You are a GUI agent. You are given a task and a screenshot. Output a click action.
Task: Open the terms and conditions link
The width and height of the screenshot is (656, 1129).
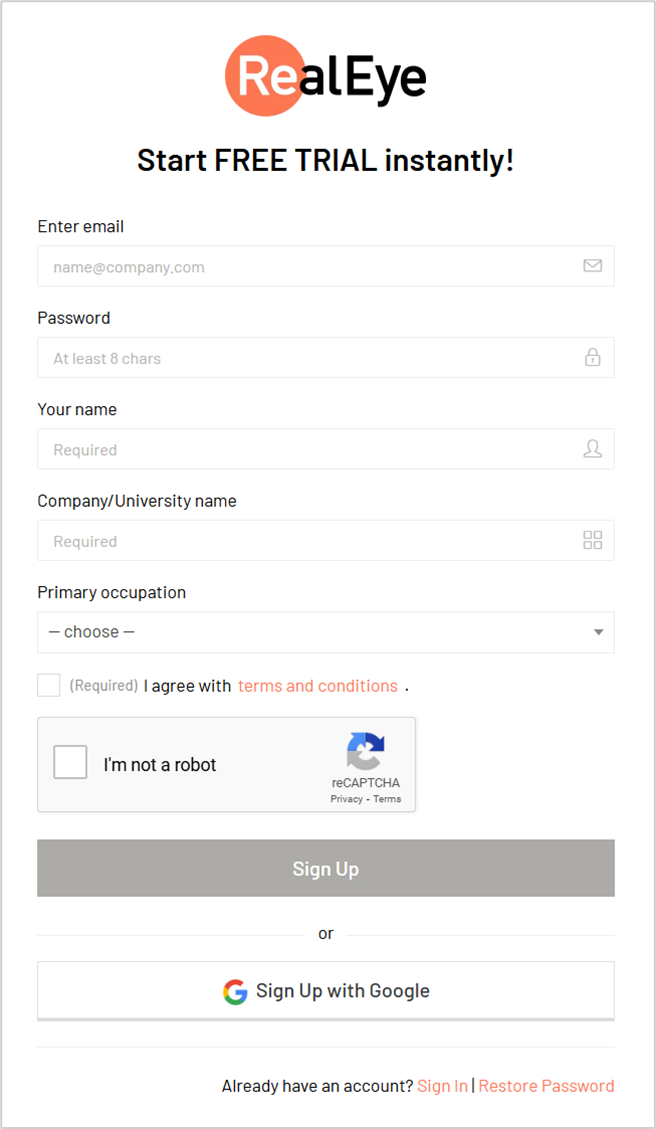coord(318,686)
